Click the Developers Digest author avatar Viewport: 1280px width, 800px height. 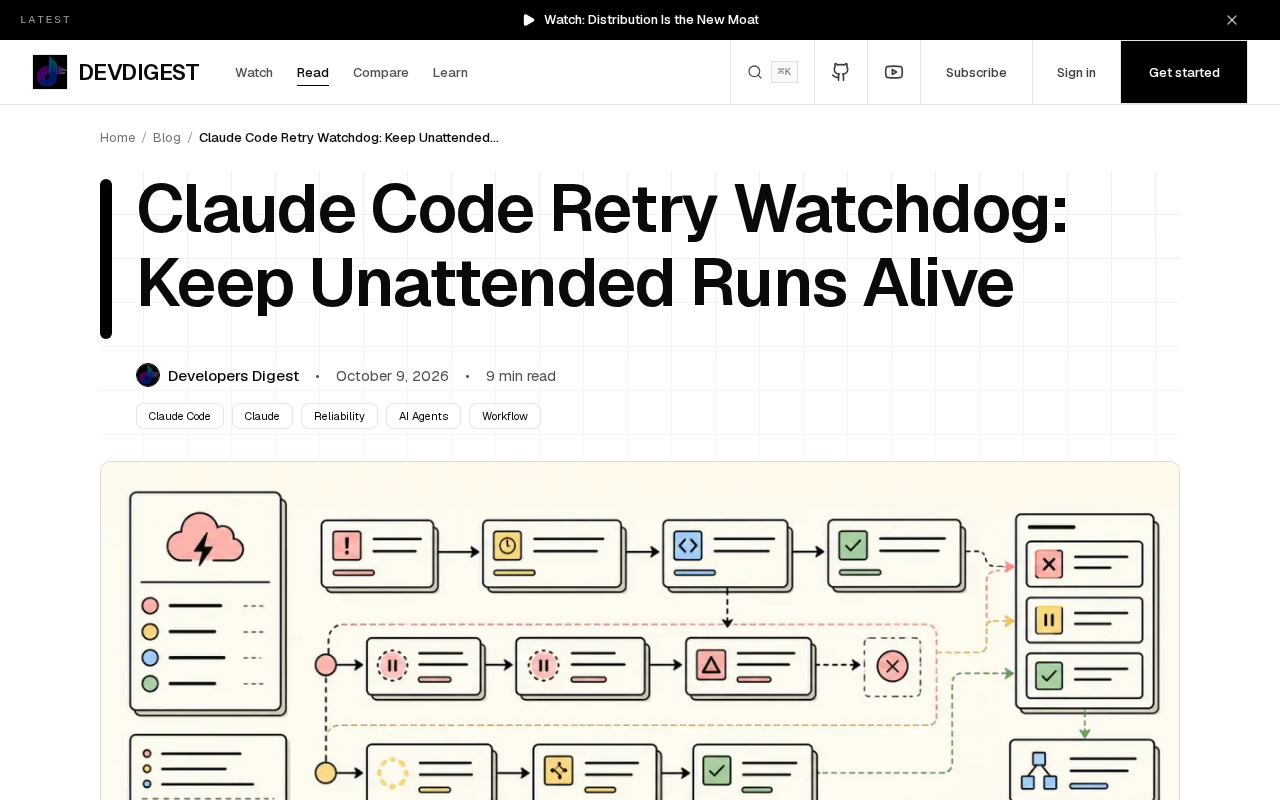[148, 375]
